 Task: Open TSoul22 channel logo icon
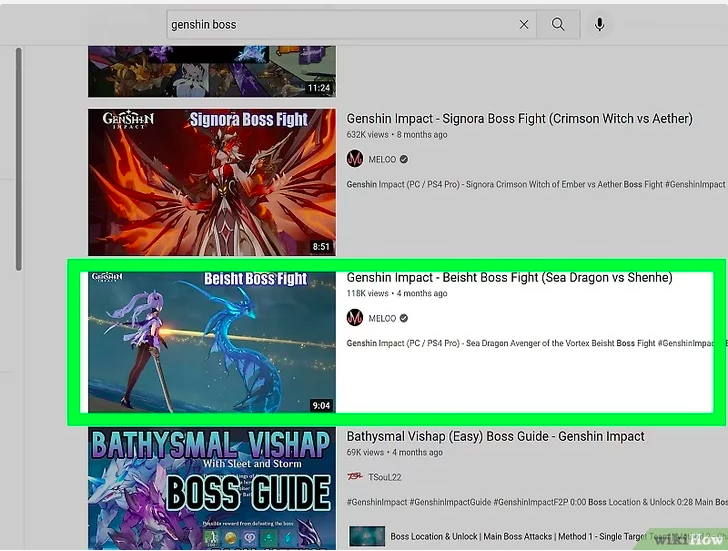click(355, 477)
